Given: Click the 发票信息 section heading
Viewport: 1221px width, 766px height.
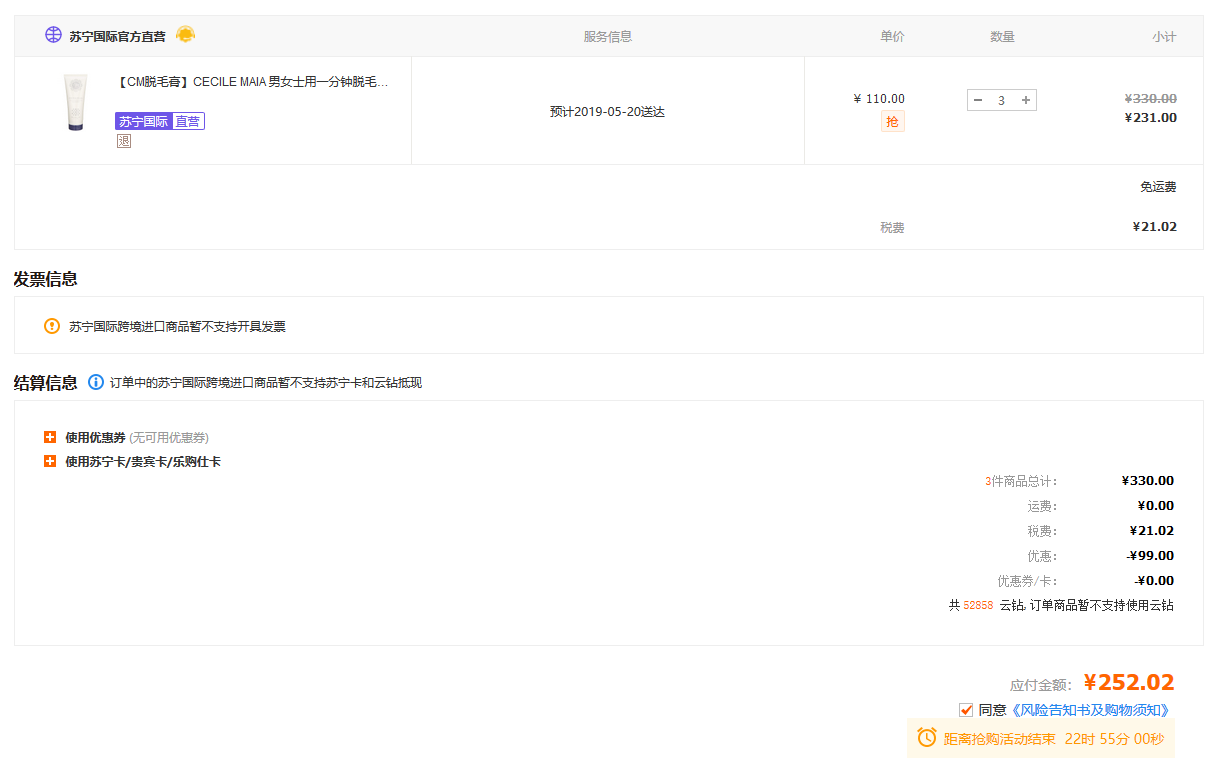Looking at the screenshot, I should [x=46, y=279].
